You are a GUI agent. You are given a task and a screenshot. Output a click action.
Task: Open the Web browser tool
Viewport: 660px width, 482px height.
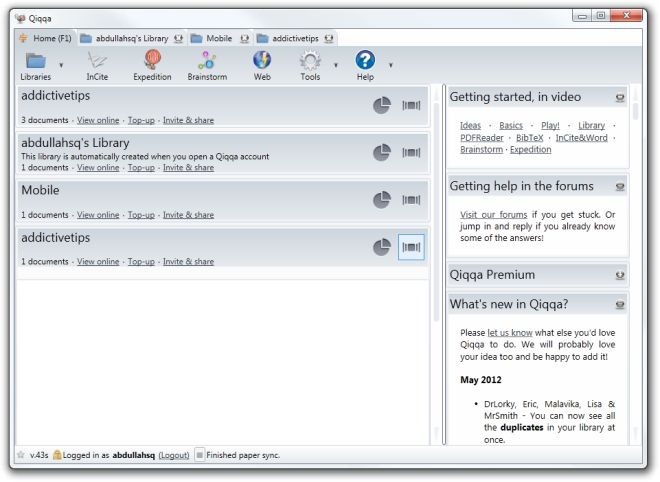[262, 66]
